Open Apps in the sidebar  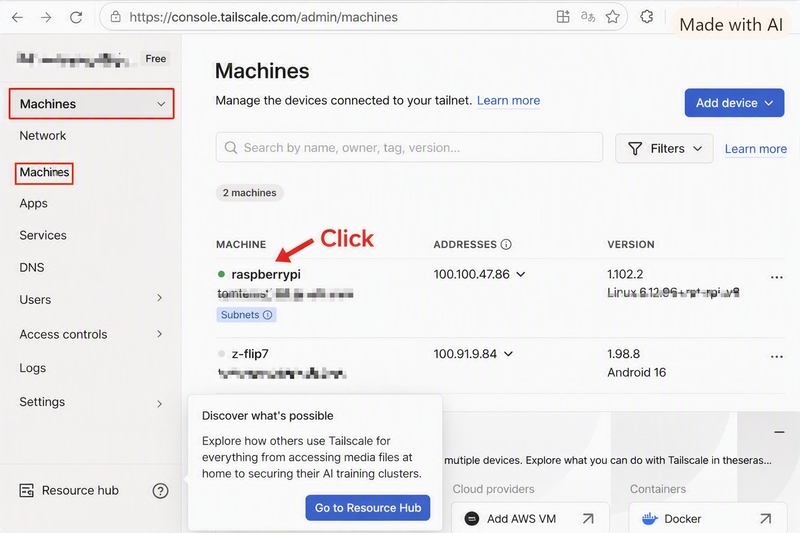[34, 204]
